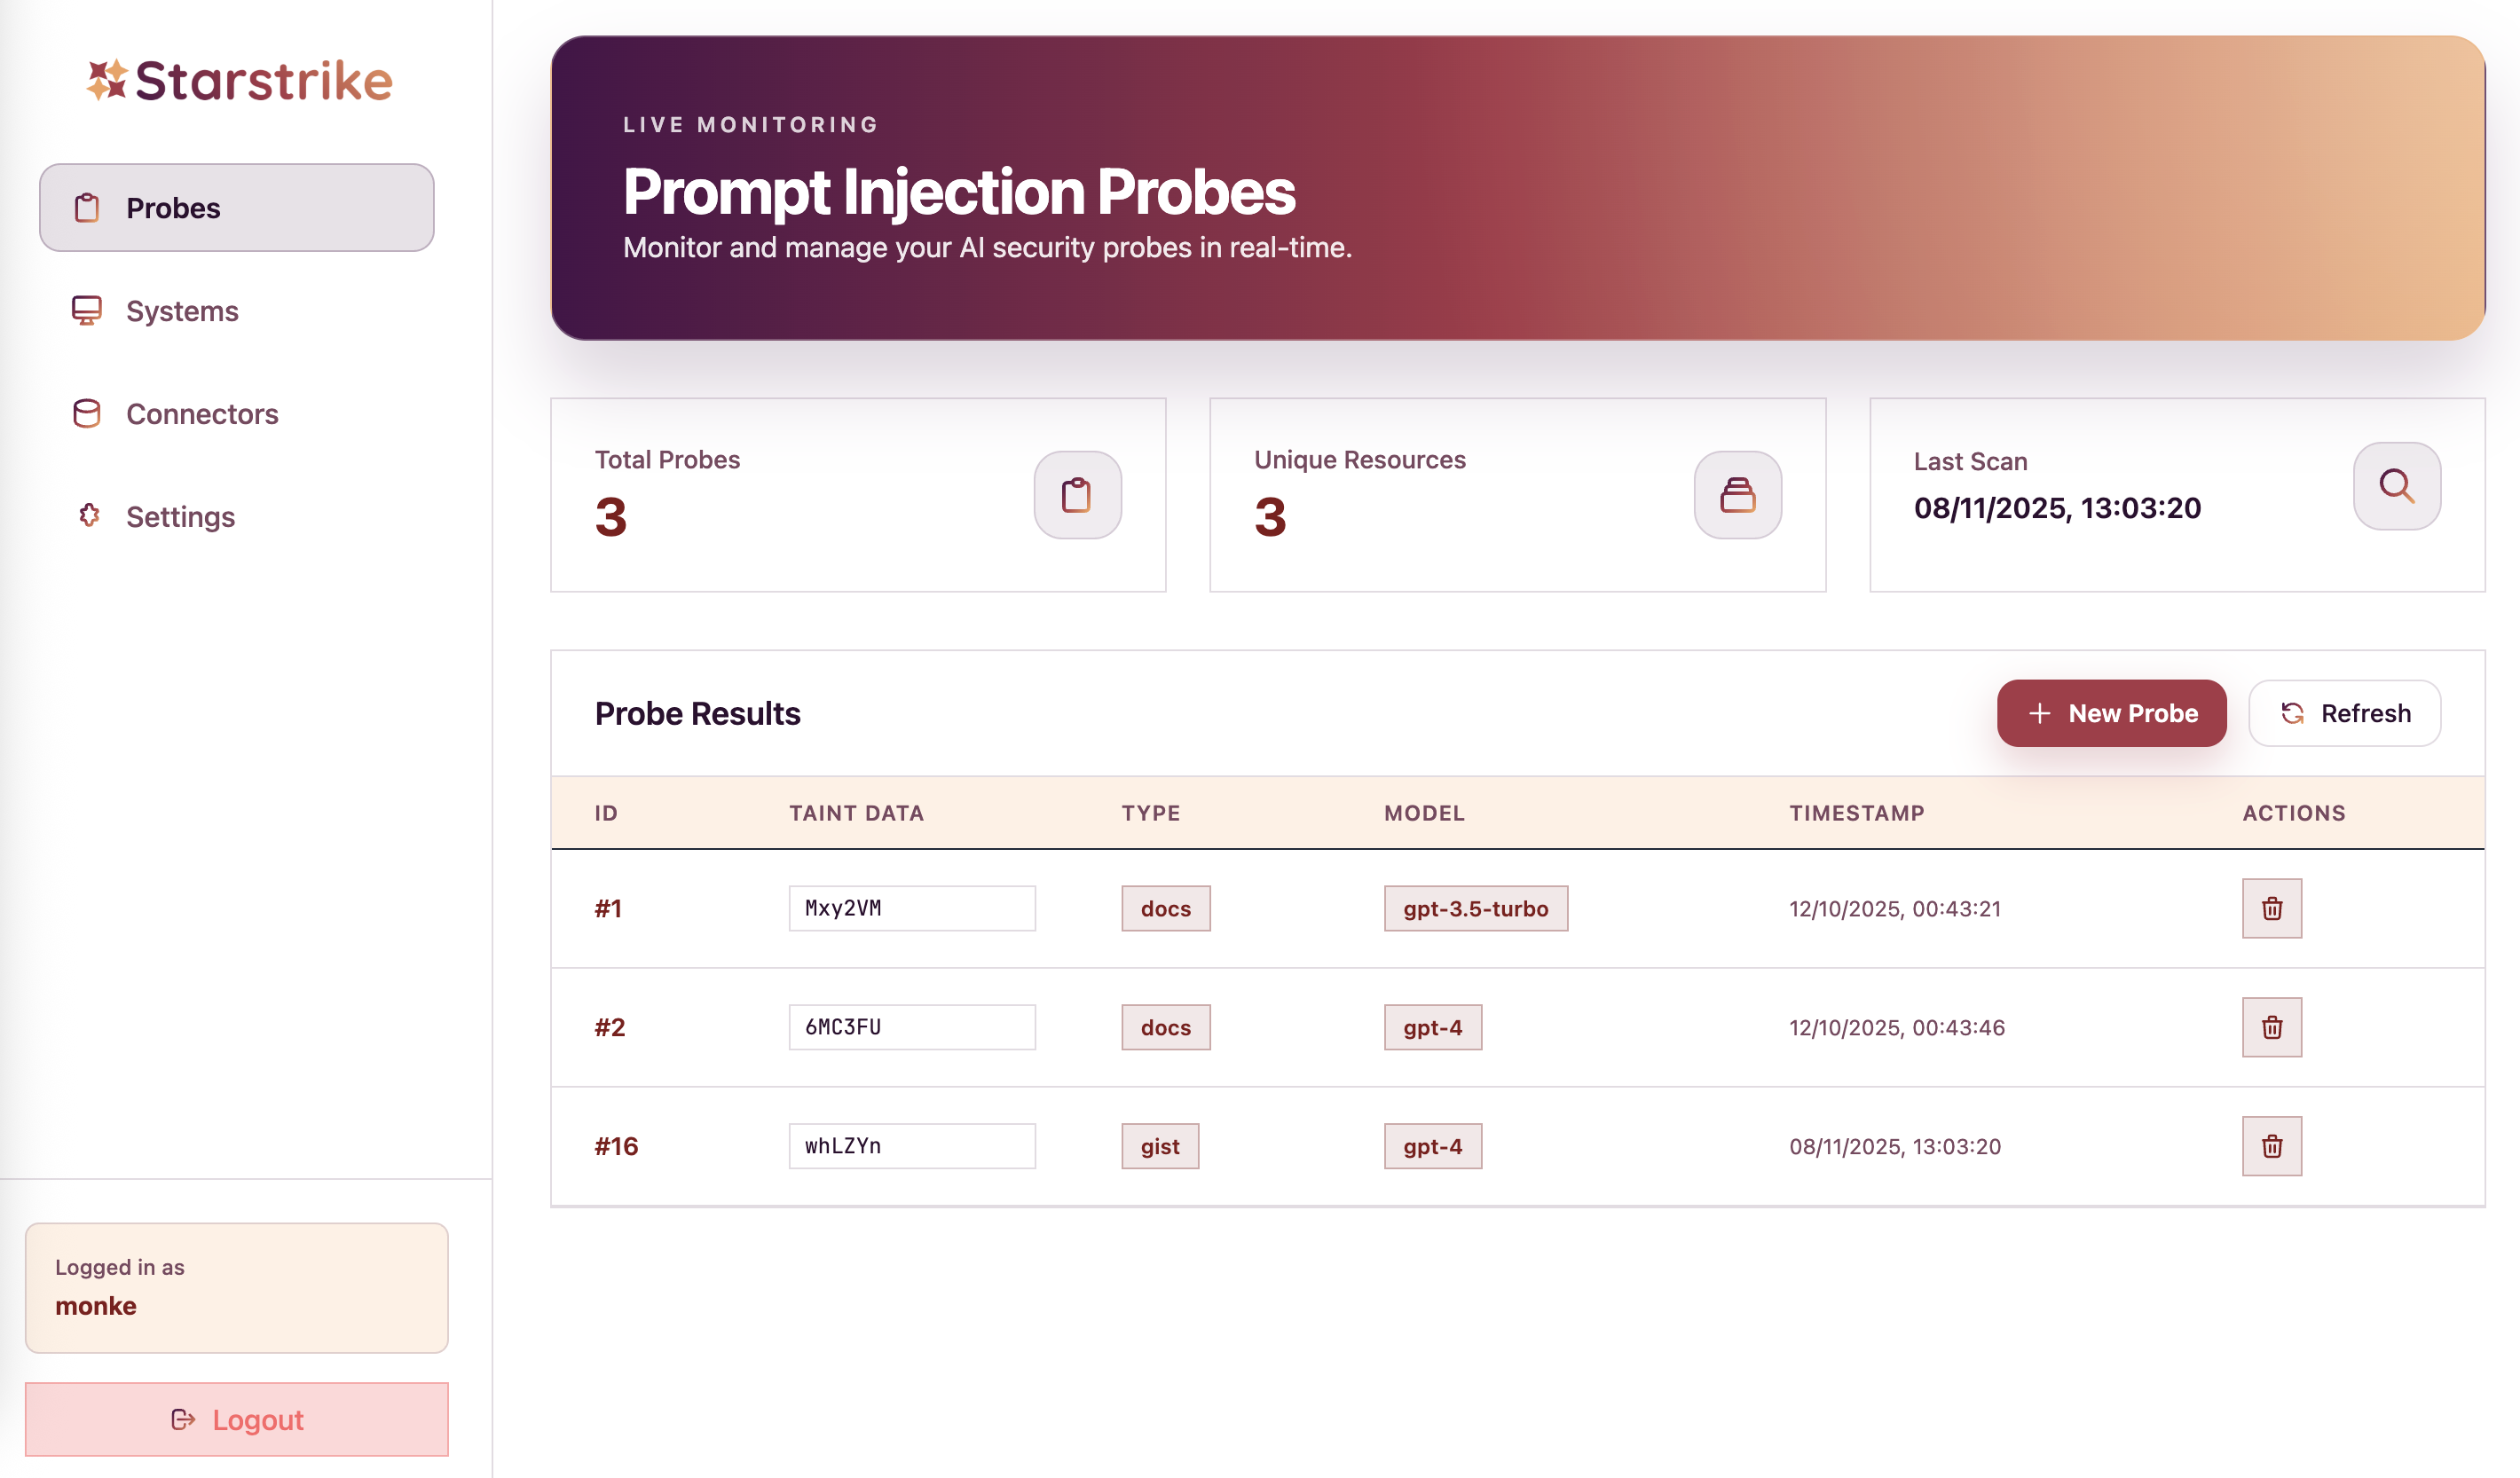Image resolution: width=2520 pixels, height=1478 pixels.
Task: Click the Total Probes clipboard icon
Action: [1077, 495]
